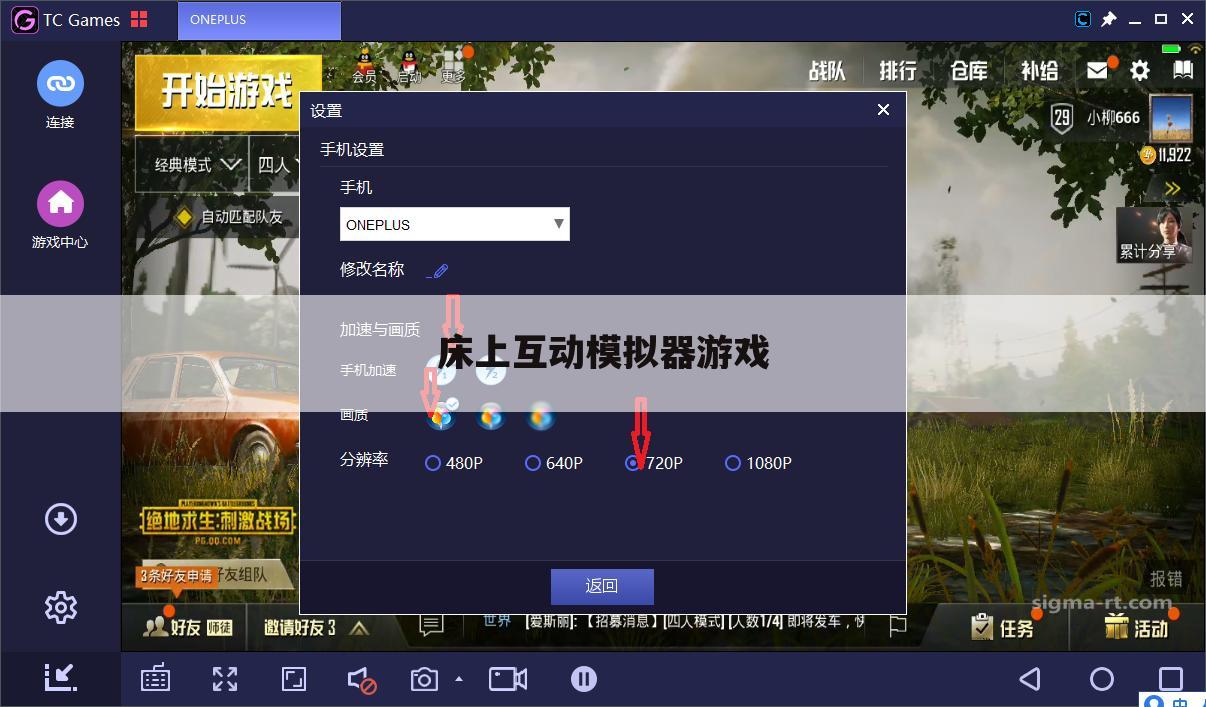
Task: Click the TC Games red grid icon
Action: coord(139,19)
